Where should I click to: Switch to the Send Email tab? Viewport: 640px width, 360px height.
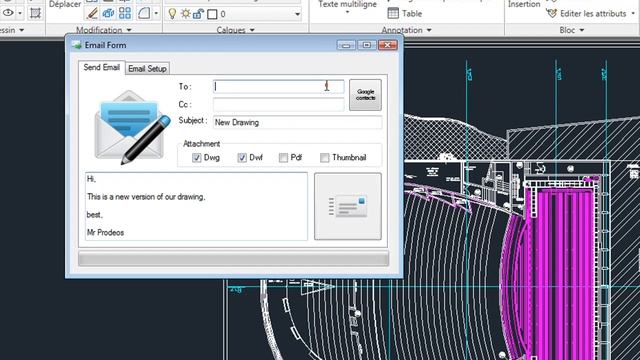click(x=101, y=67)
